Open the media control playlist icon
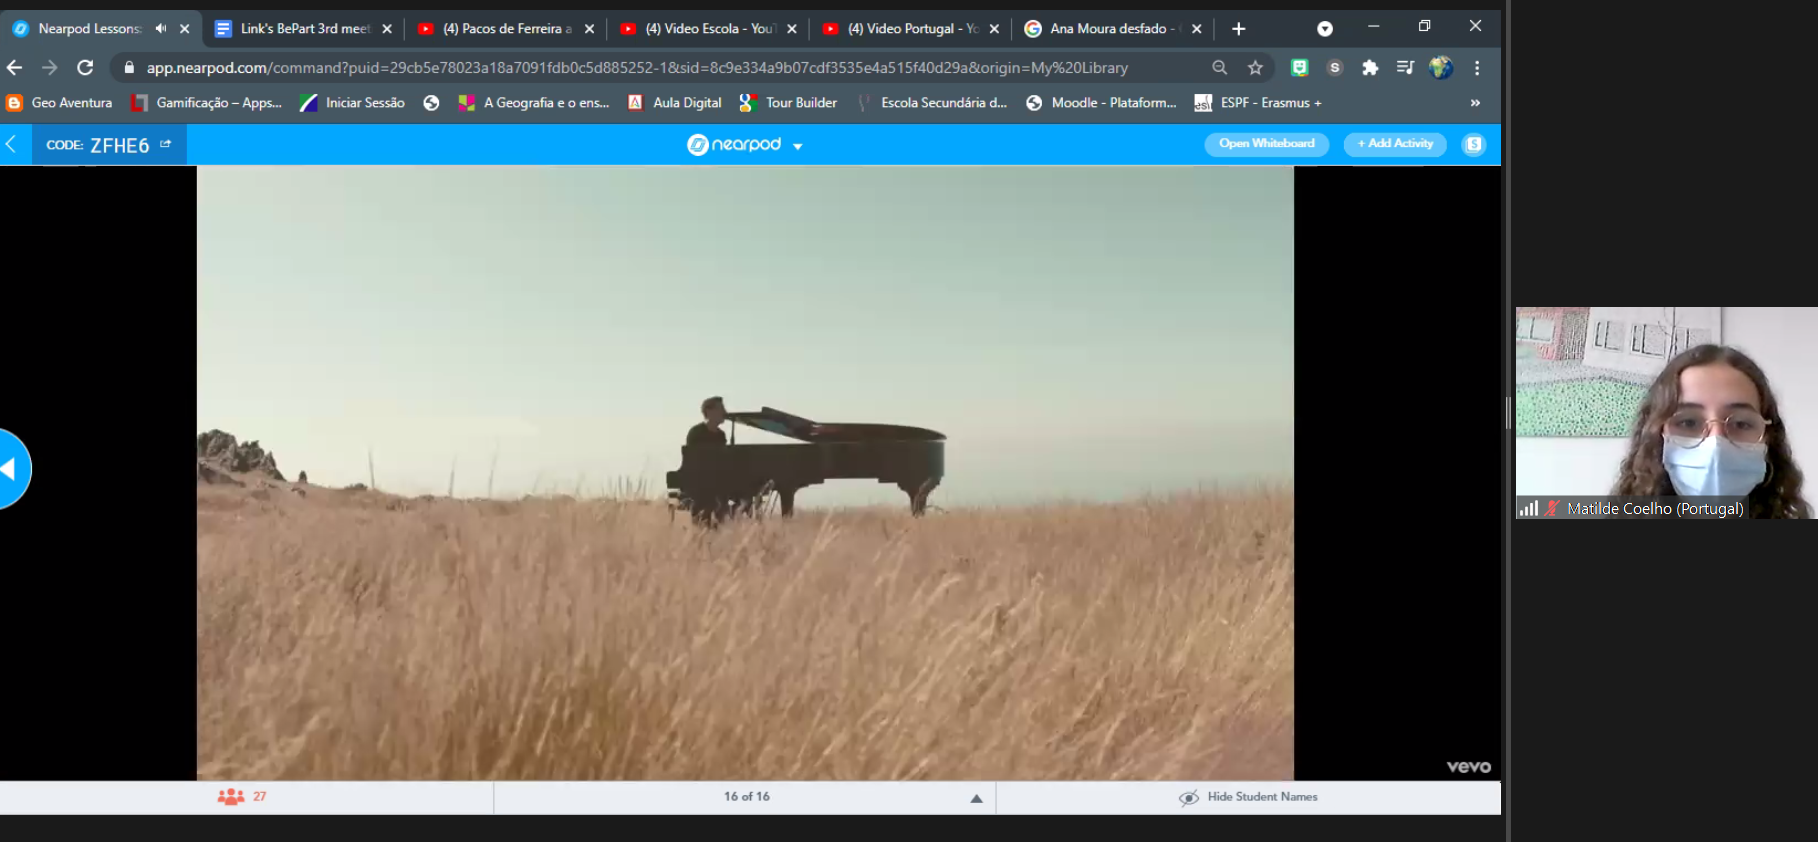The width and height of the screenshot is (1818, 842). click(1405, 68)
